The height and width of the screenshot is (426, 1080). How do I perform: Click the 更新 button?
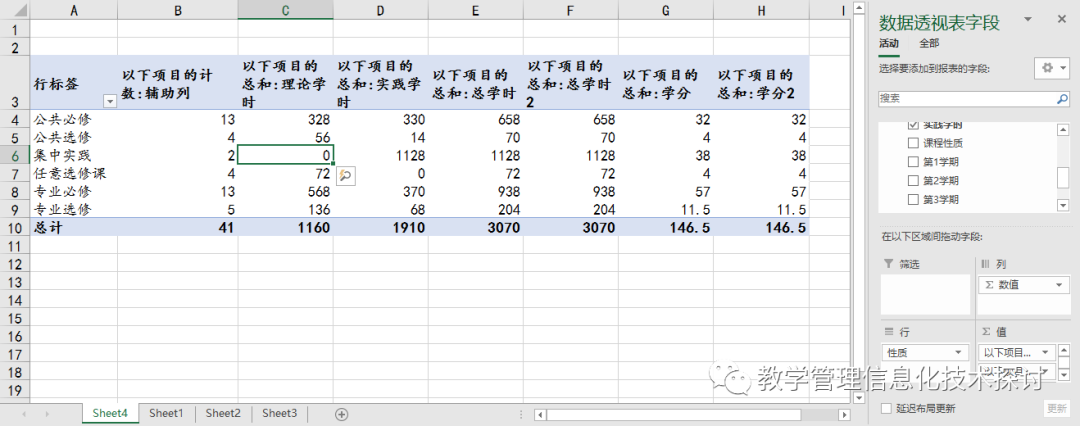pyautogui.click(x=1056, y=408)
